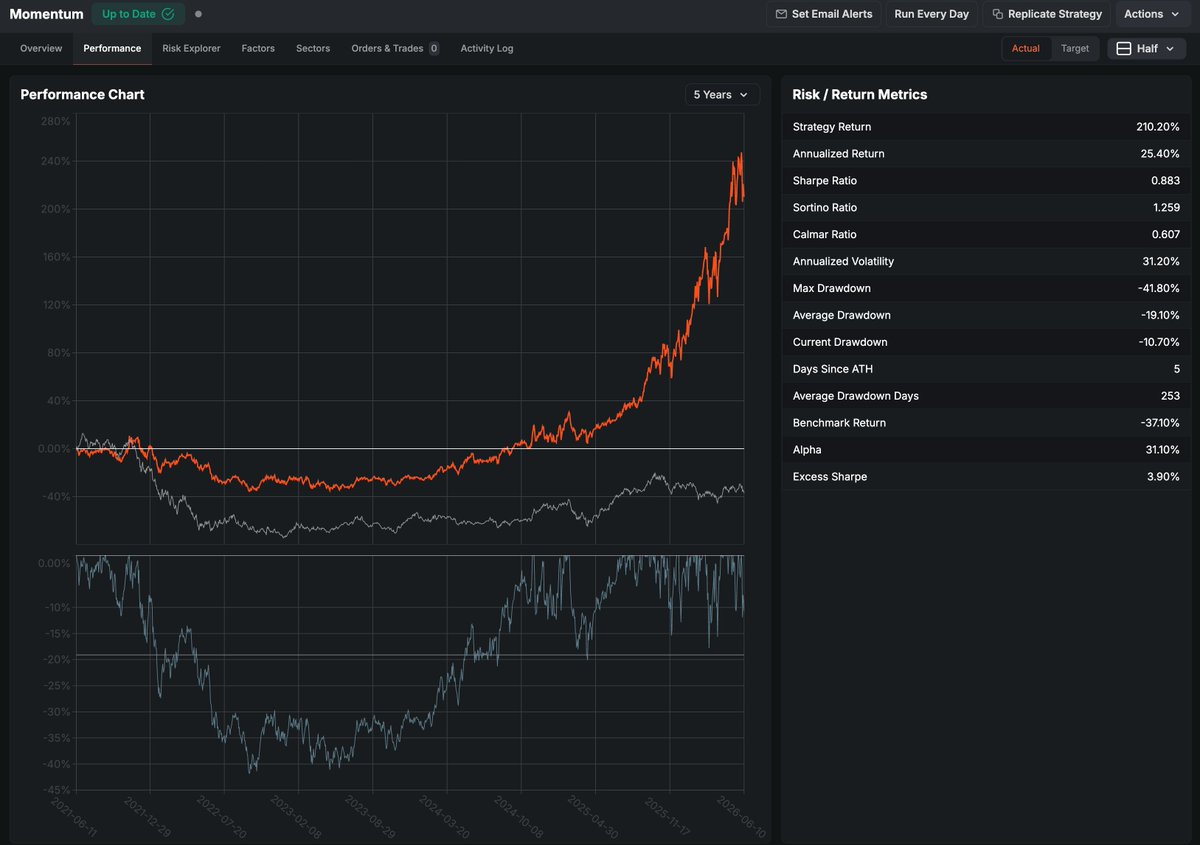This screenshot has width=1200, height=845.
Task: Click the Days Since ATH row label
Action: pos(833,370)
